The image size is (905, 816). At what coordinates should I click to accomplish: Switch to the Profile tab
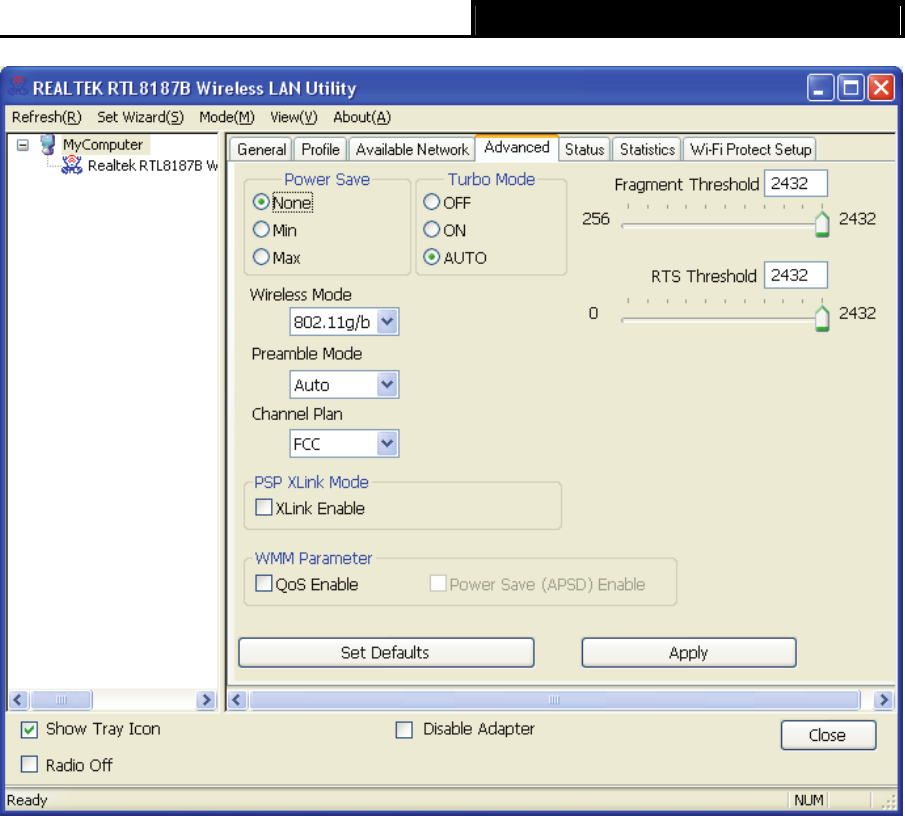320,149
